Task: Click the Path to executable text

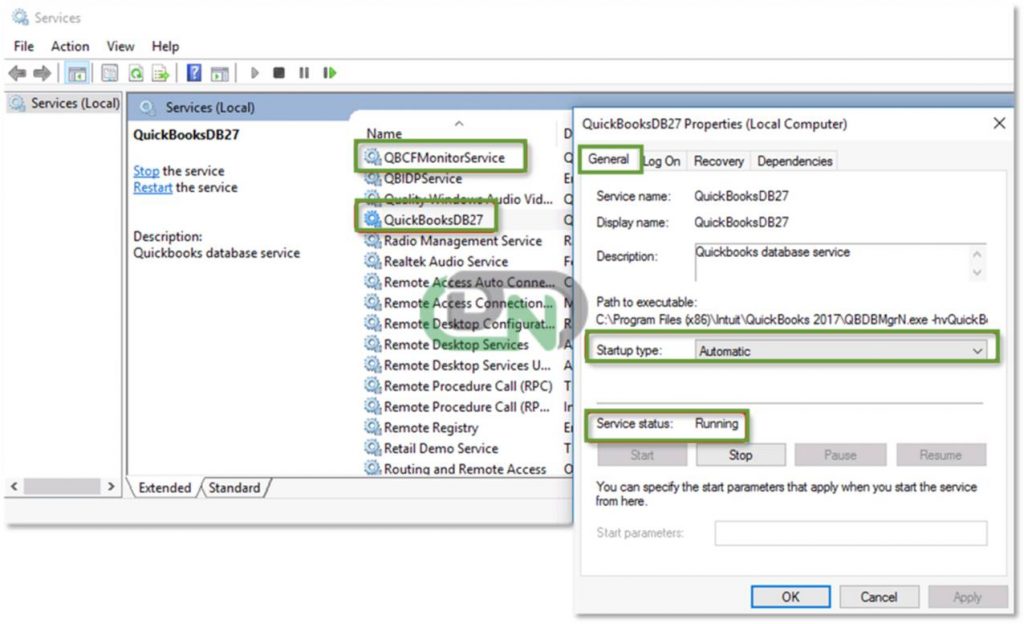Action: tap(792, 320)
